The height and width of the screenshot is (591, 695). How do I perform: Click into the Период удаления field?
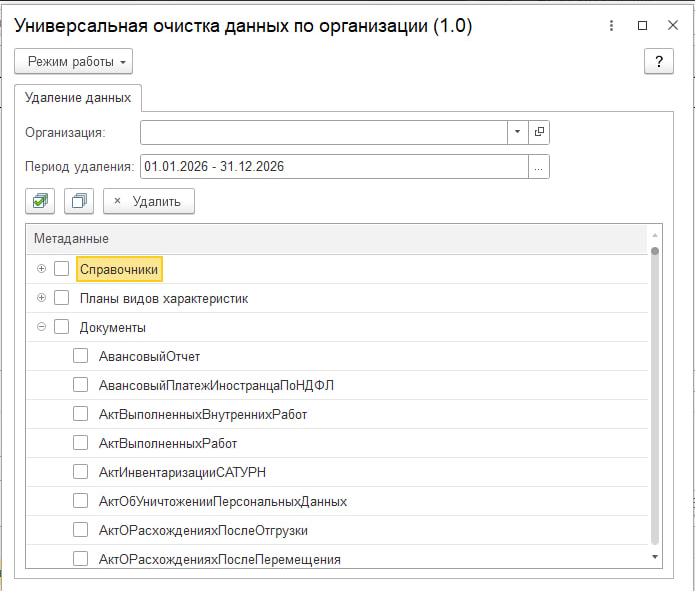pyautogui.click(x=334, y=167)
